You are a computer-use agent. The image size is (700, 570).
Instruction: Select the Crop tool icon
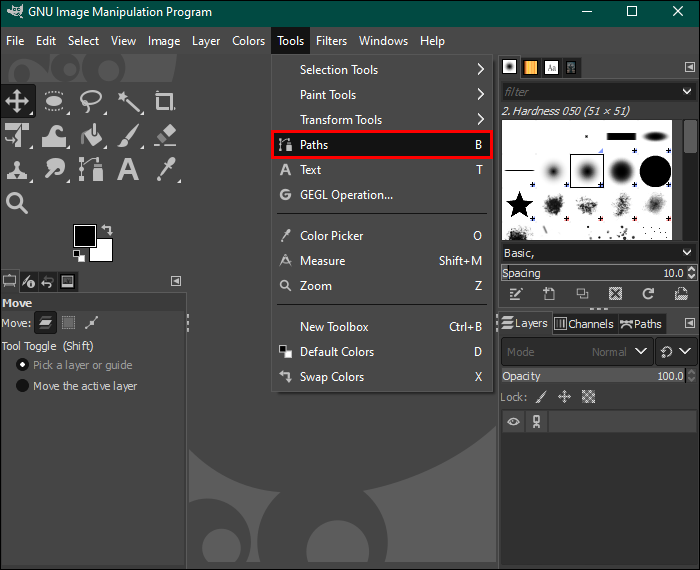tap(165, 101)
